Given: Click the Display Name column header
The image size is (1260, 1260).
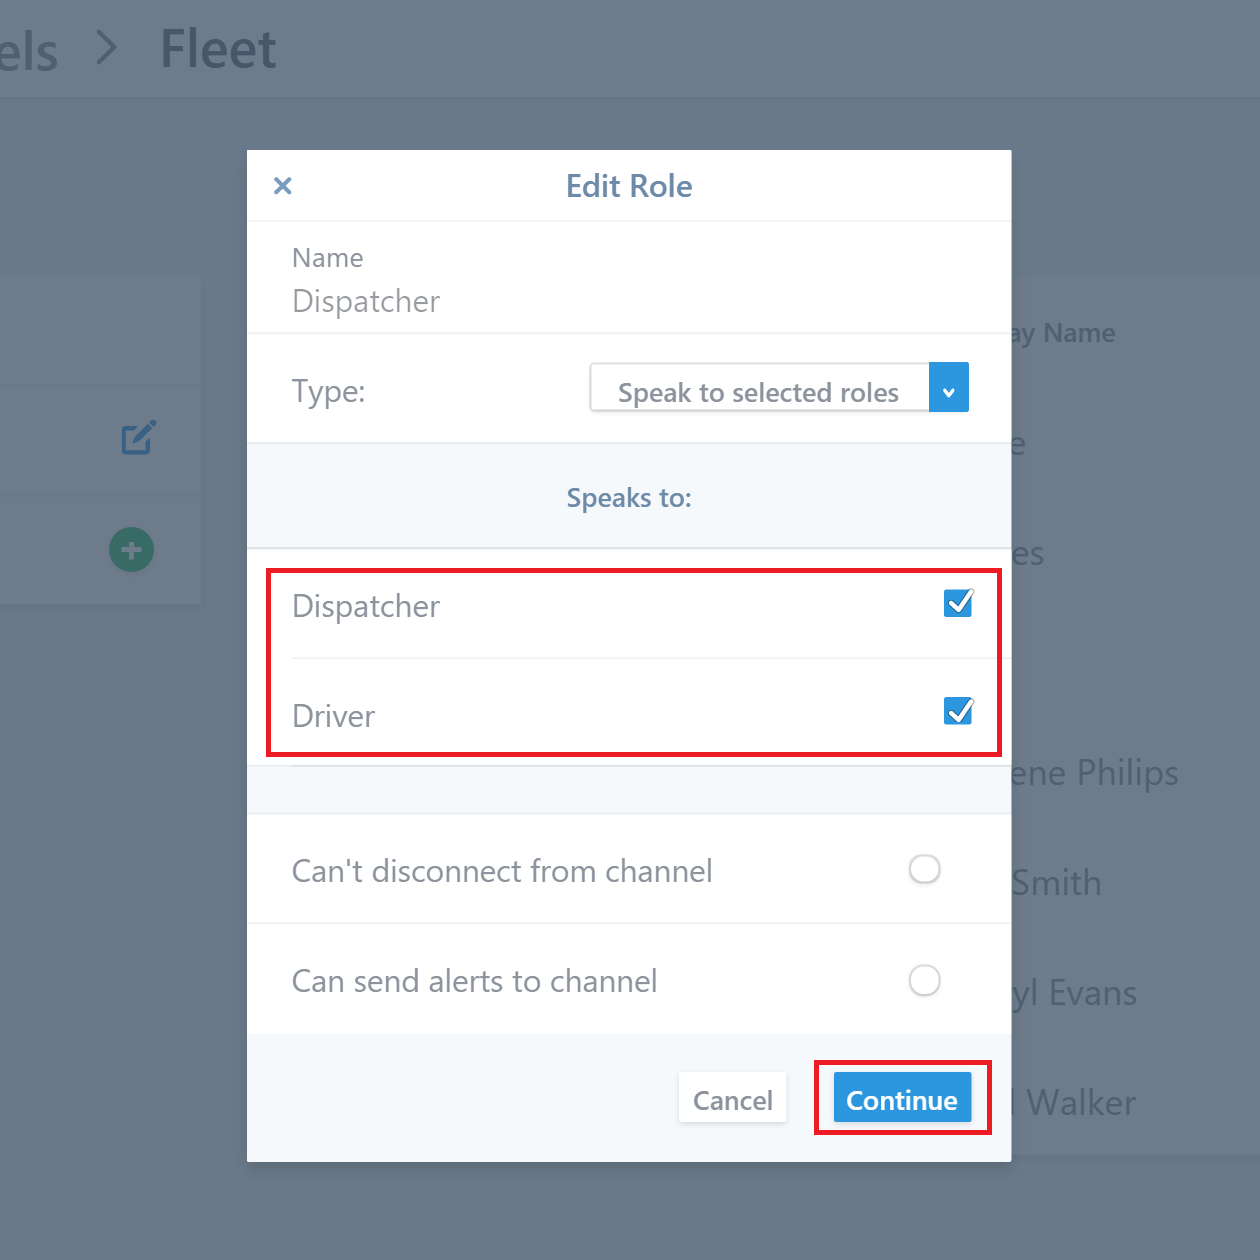Looking at the screenshot, I should click(x=1062, y=333).
